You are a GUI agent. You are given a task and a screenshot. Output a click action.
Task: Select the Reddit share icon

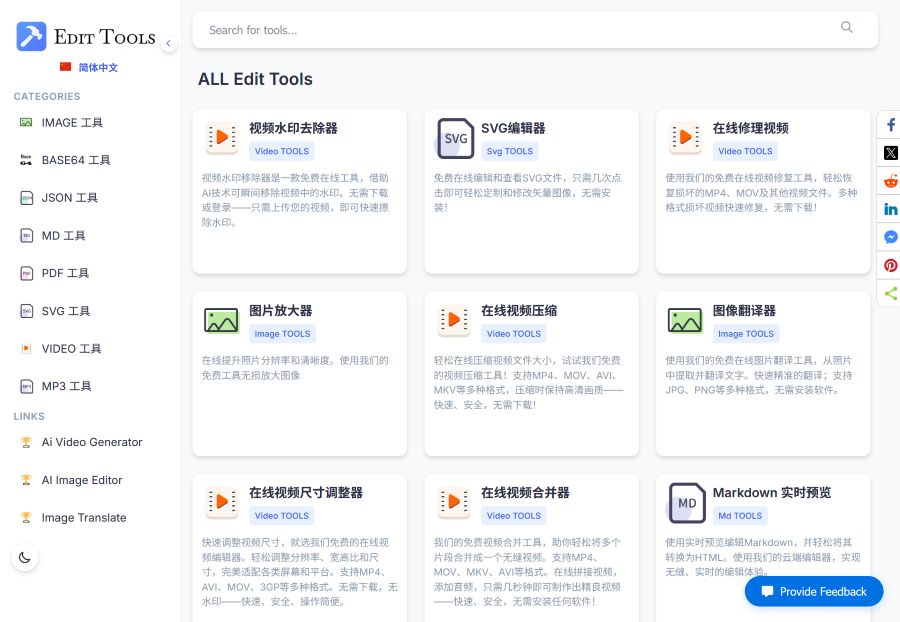tap(889, 180)
